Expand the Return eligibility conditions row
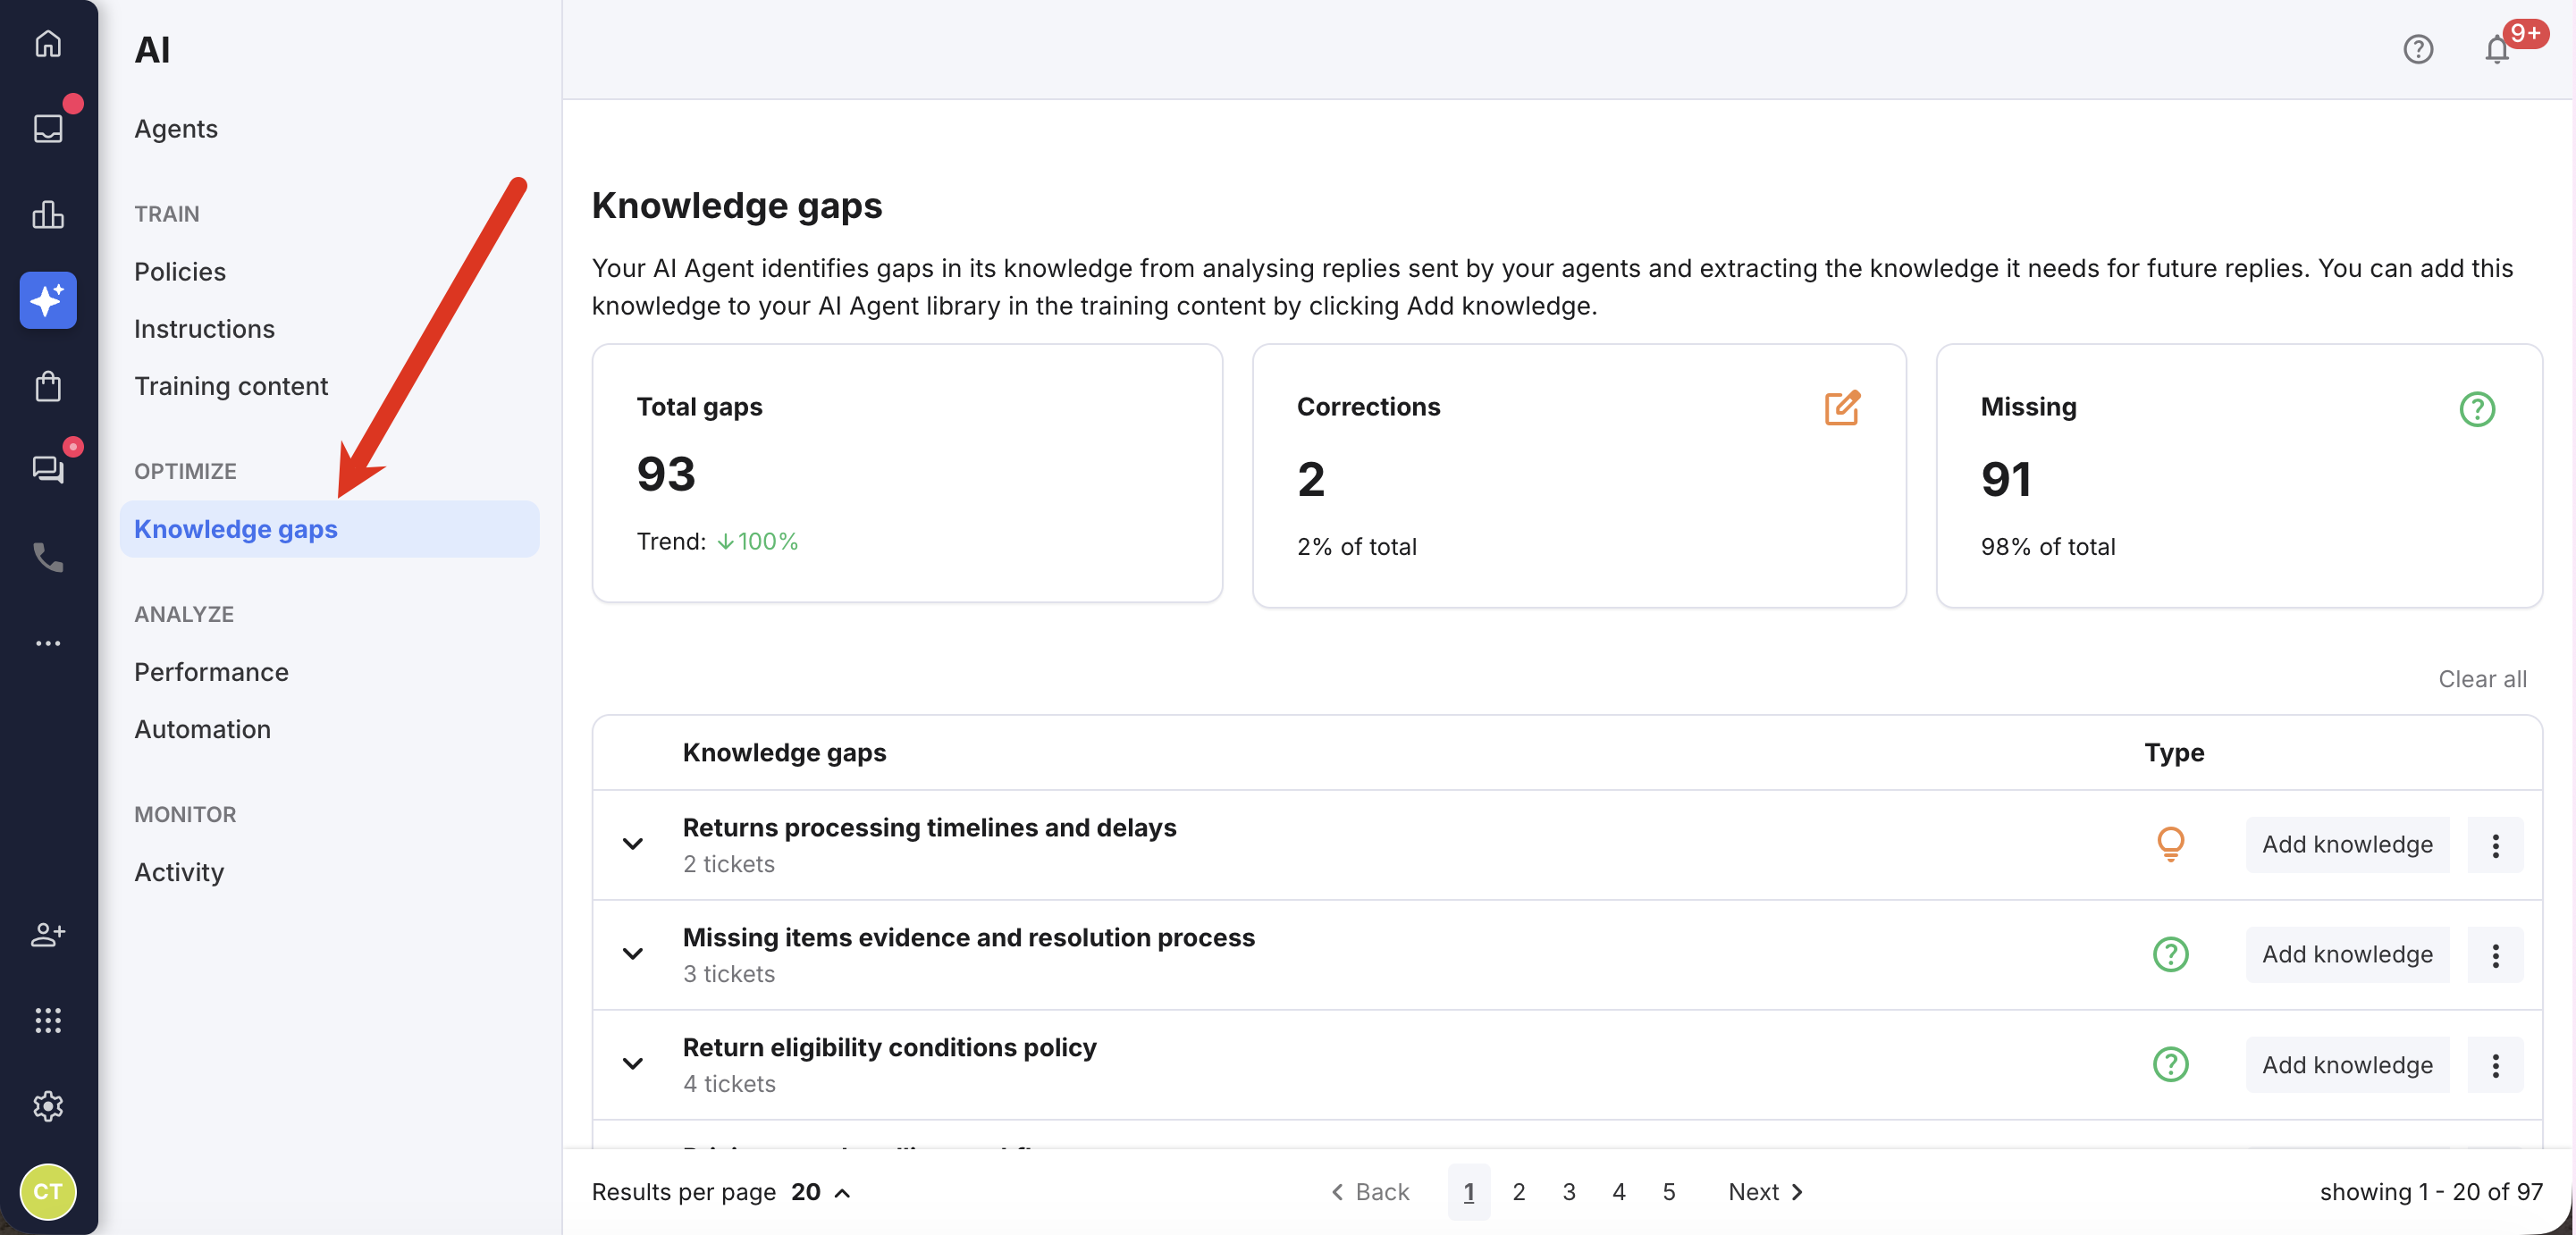 point(632,1063)
